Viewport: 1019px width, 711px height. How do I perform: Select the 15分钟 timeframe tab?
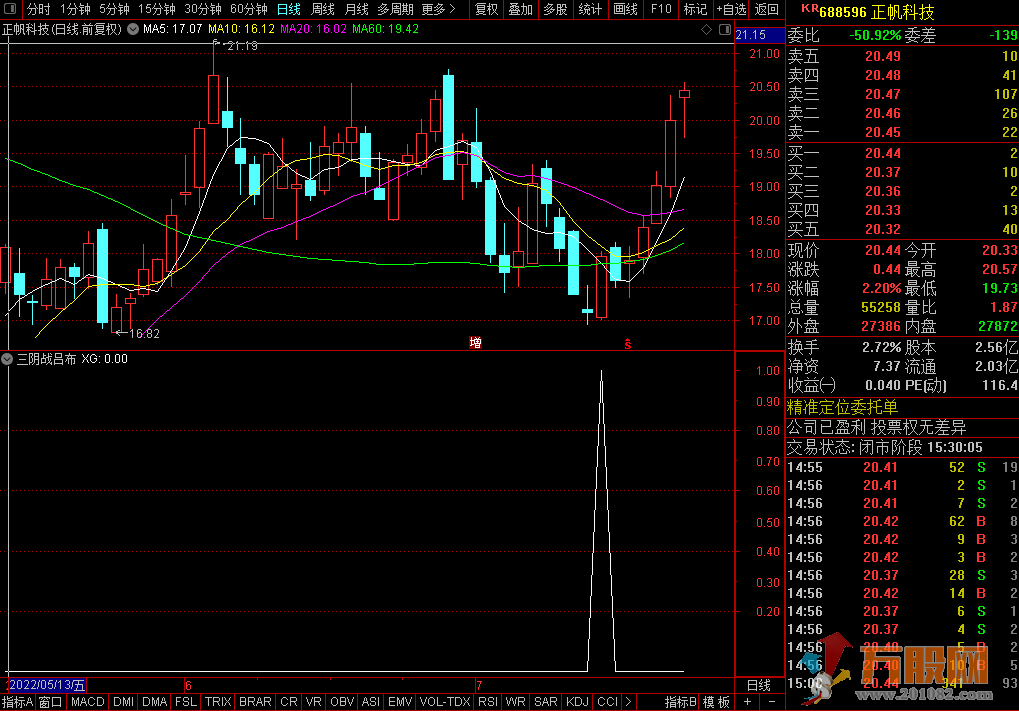156,9
